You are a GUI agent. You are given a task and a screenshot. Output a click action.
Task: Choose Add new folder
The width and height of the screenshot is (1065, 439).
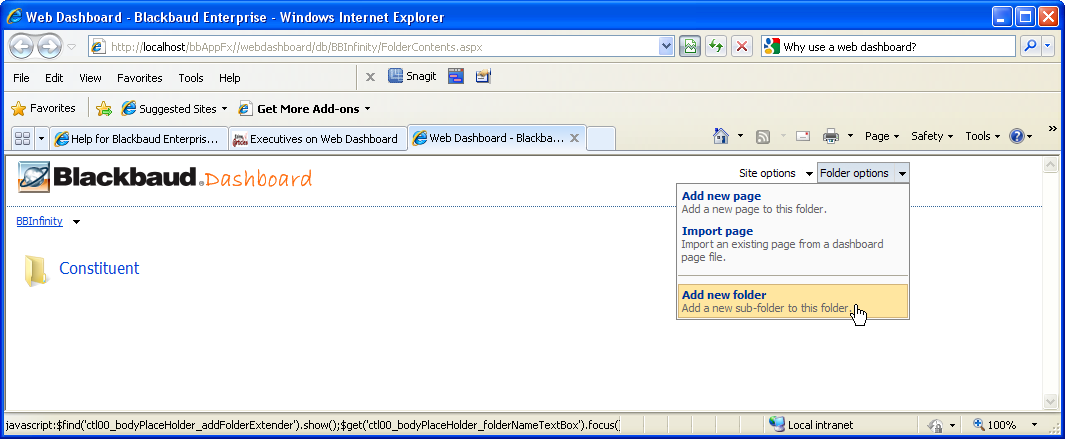coord(793,301)
